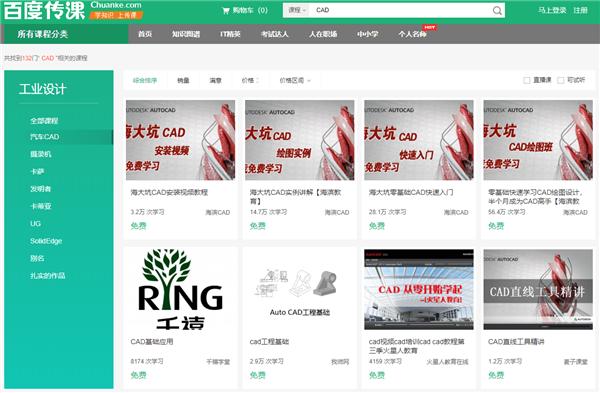Click 免费 price under CAD基础应用
This screenshot has width=600, height=393.
coord(139,375)
